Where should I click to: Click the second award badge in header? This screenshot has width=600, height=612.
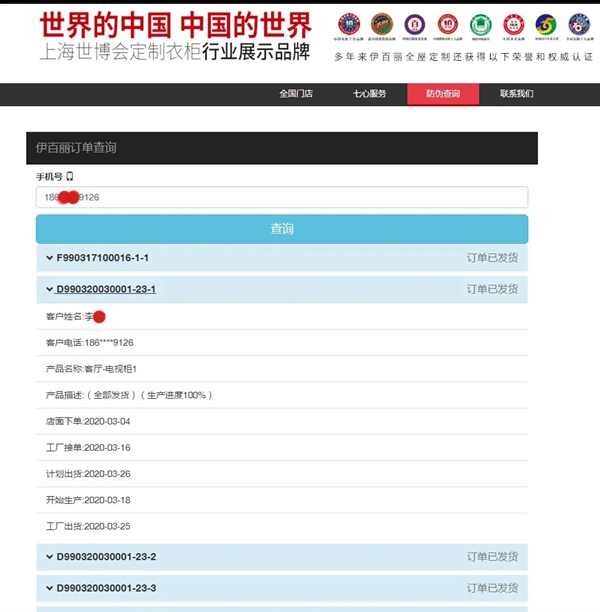pos(382,24)
